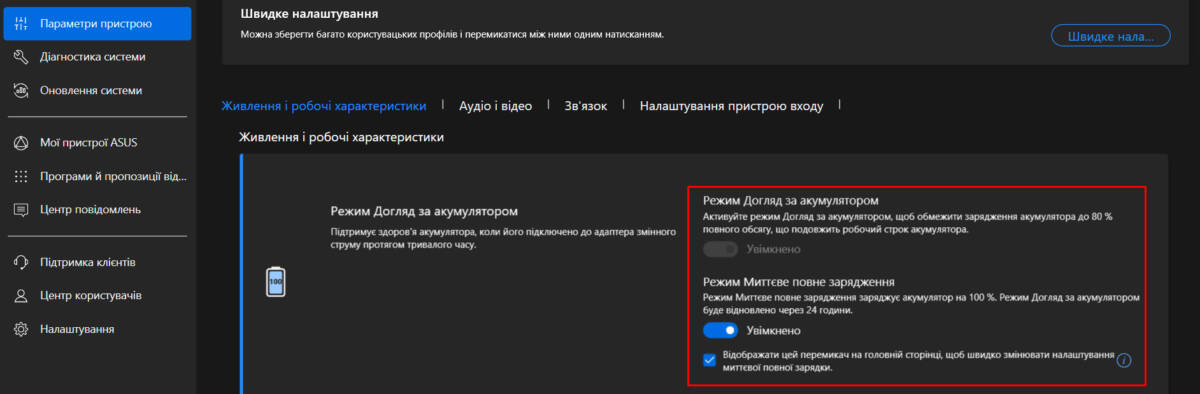Click the Налаштування gear icon
The width and height of the screenshot is (1200, 394).
point(20,329)
